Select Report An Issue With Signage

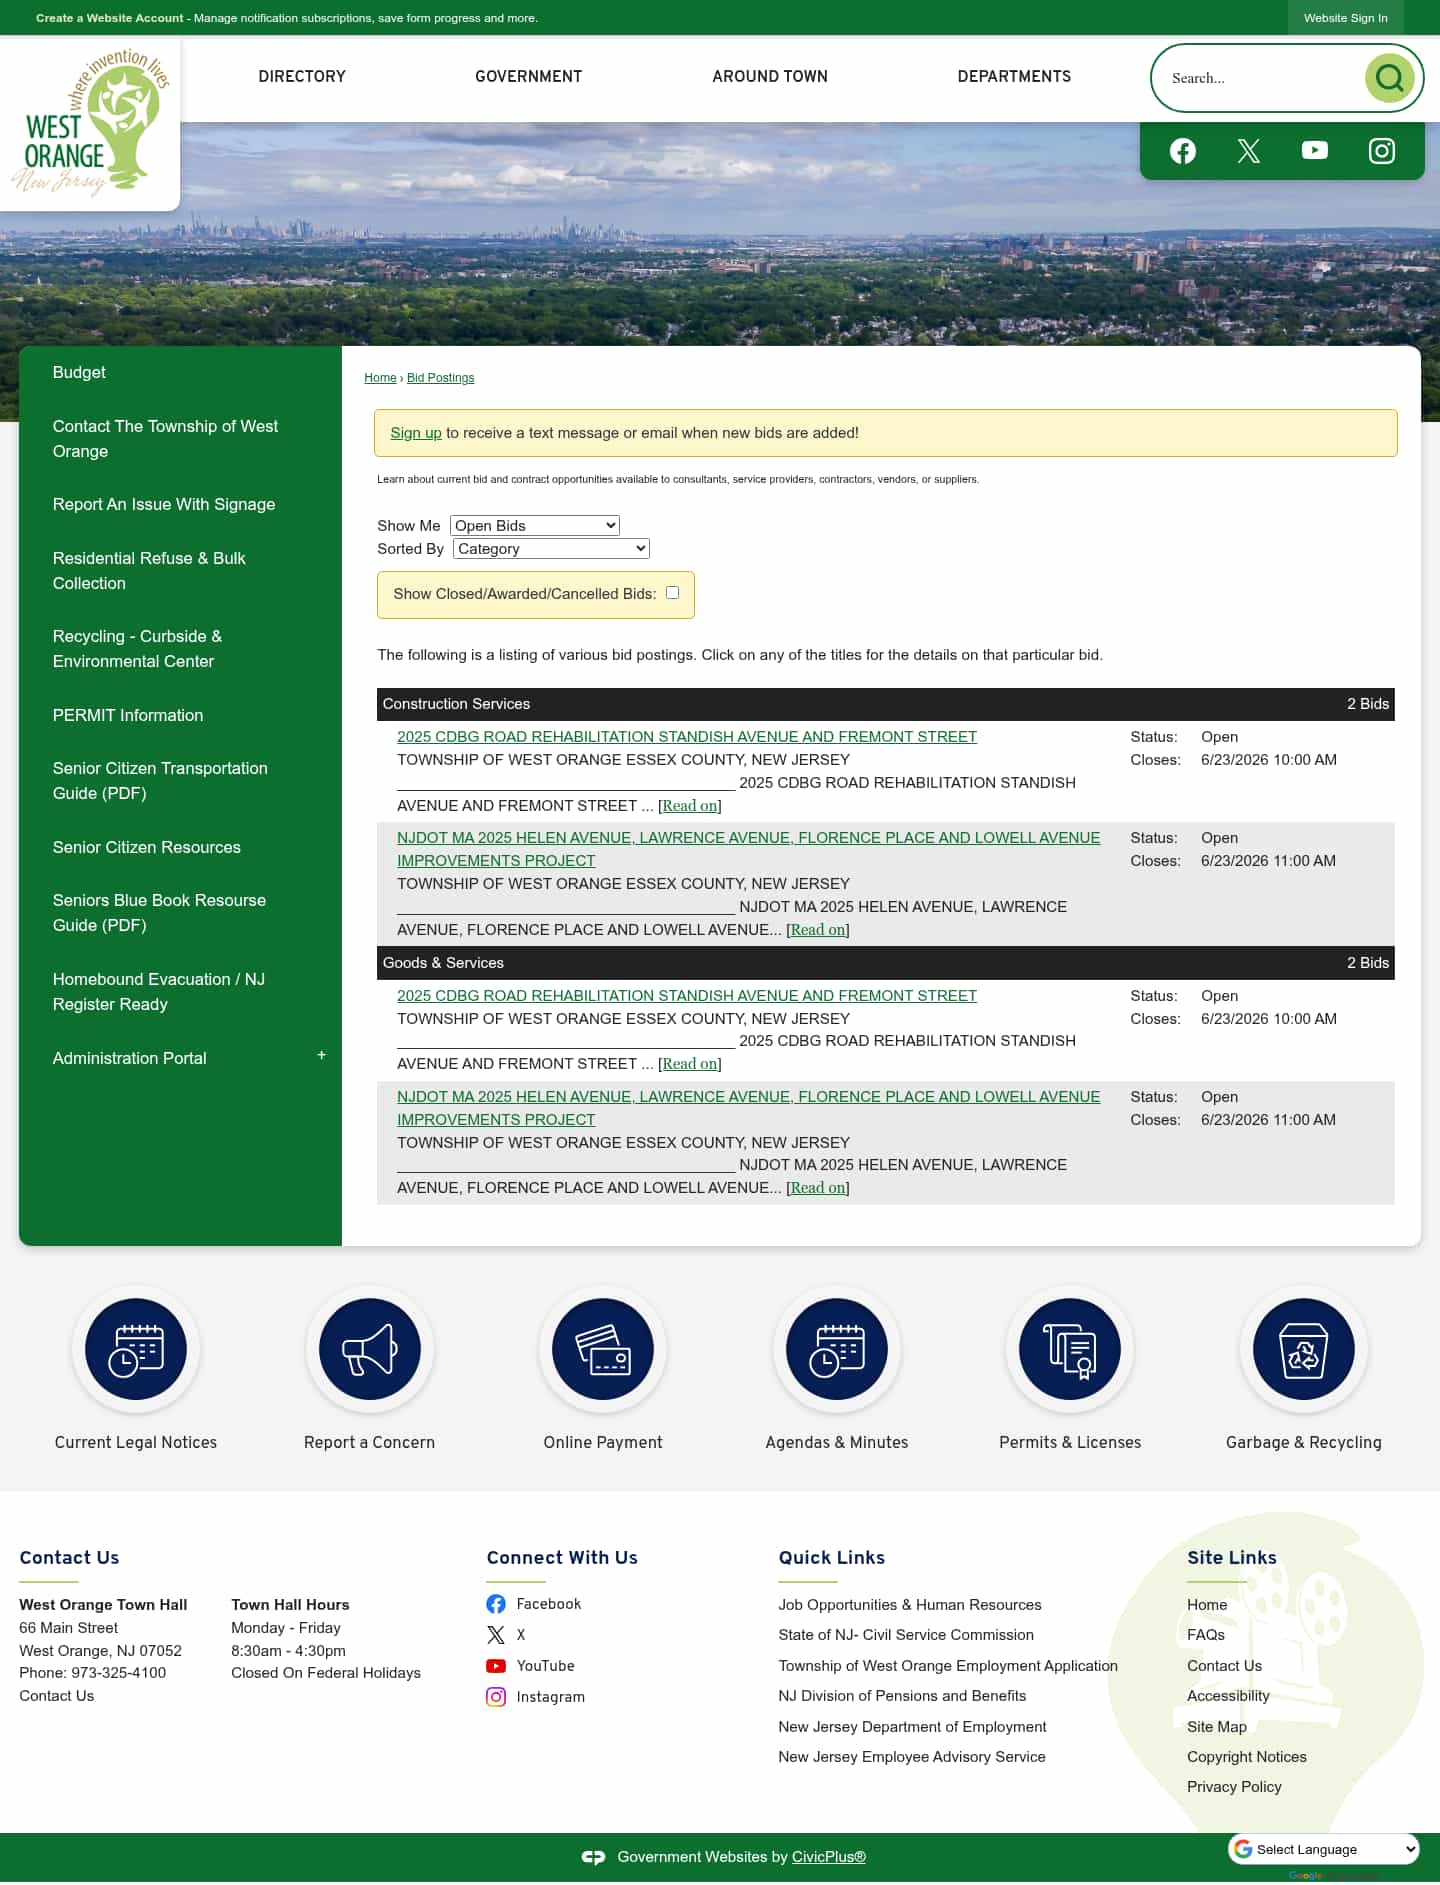[x=164, y=504]
